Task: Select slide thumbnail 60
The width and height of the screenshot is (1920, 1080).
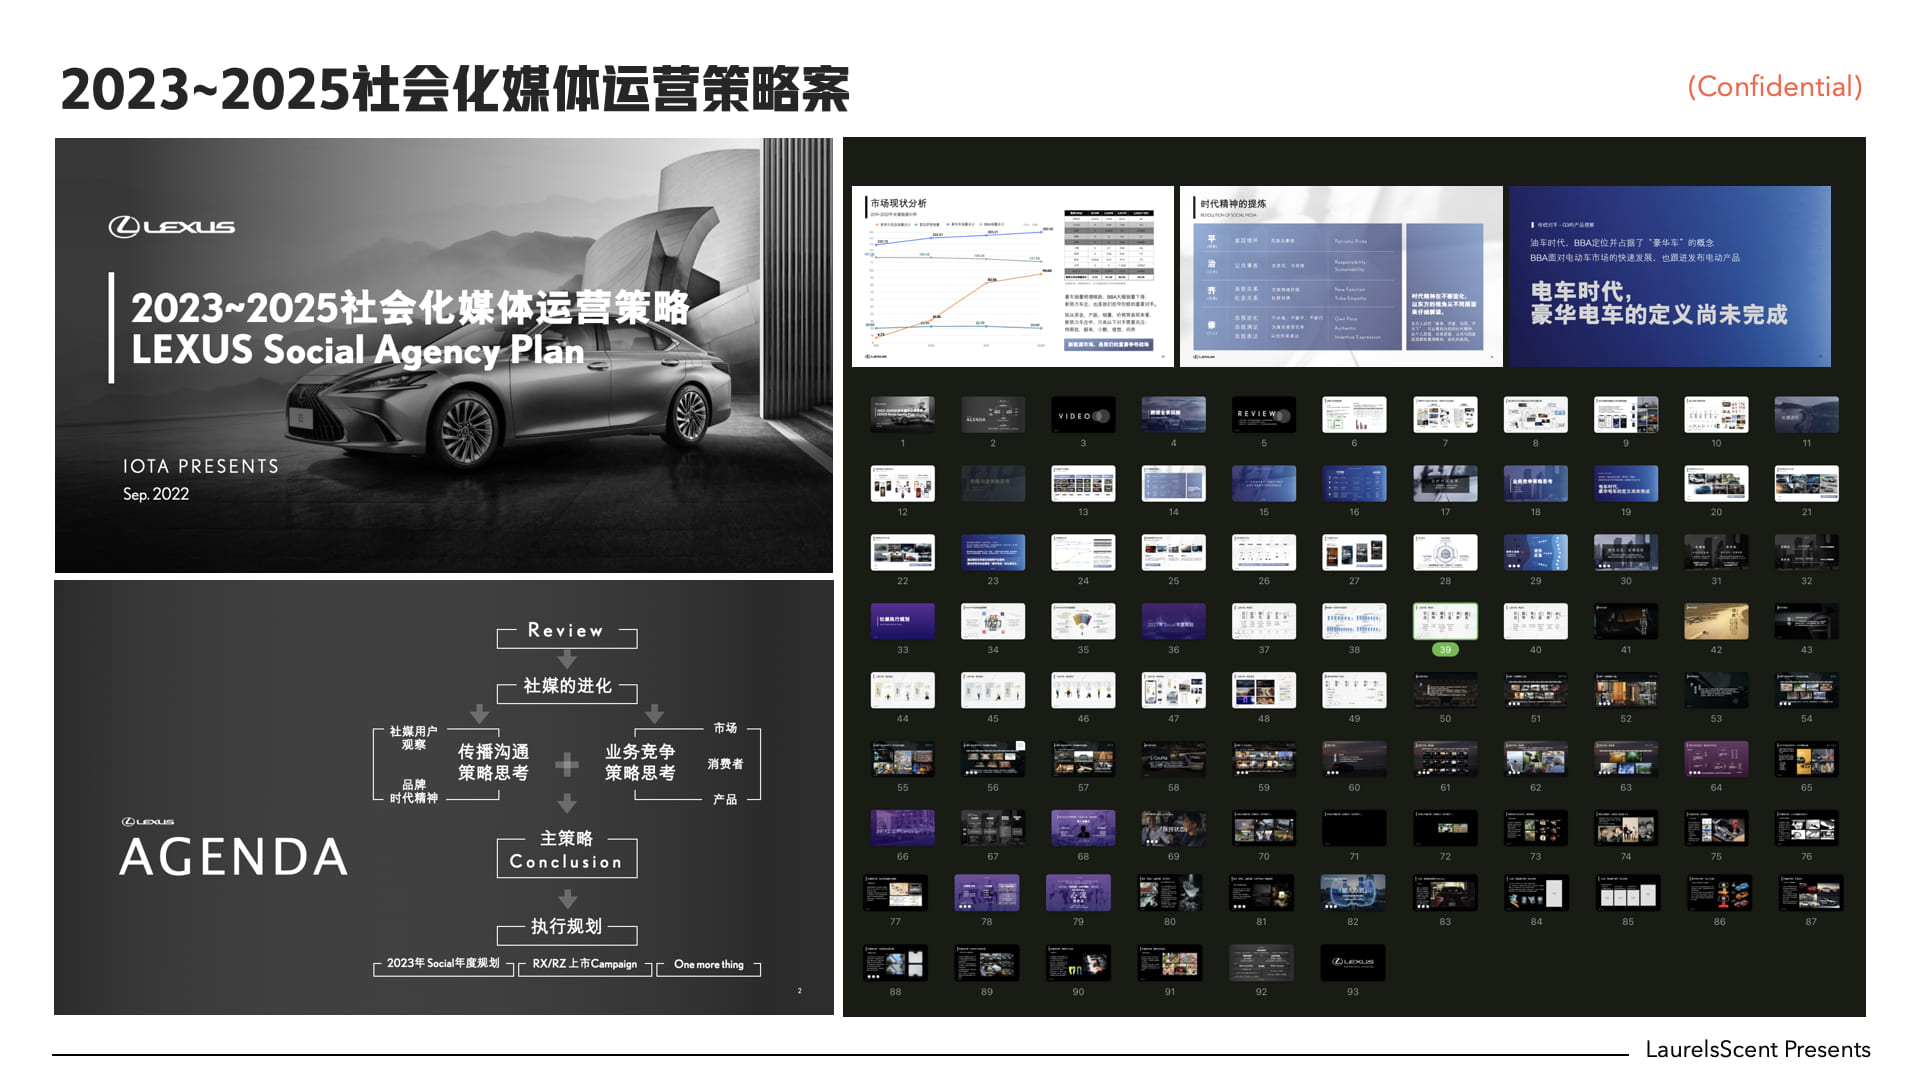Action: (x=1354, y=759)
